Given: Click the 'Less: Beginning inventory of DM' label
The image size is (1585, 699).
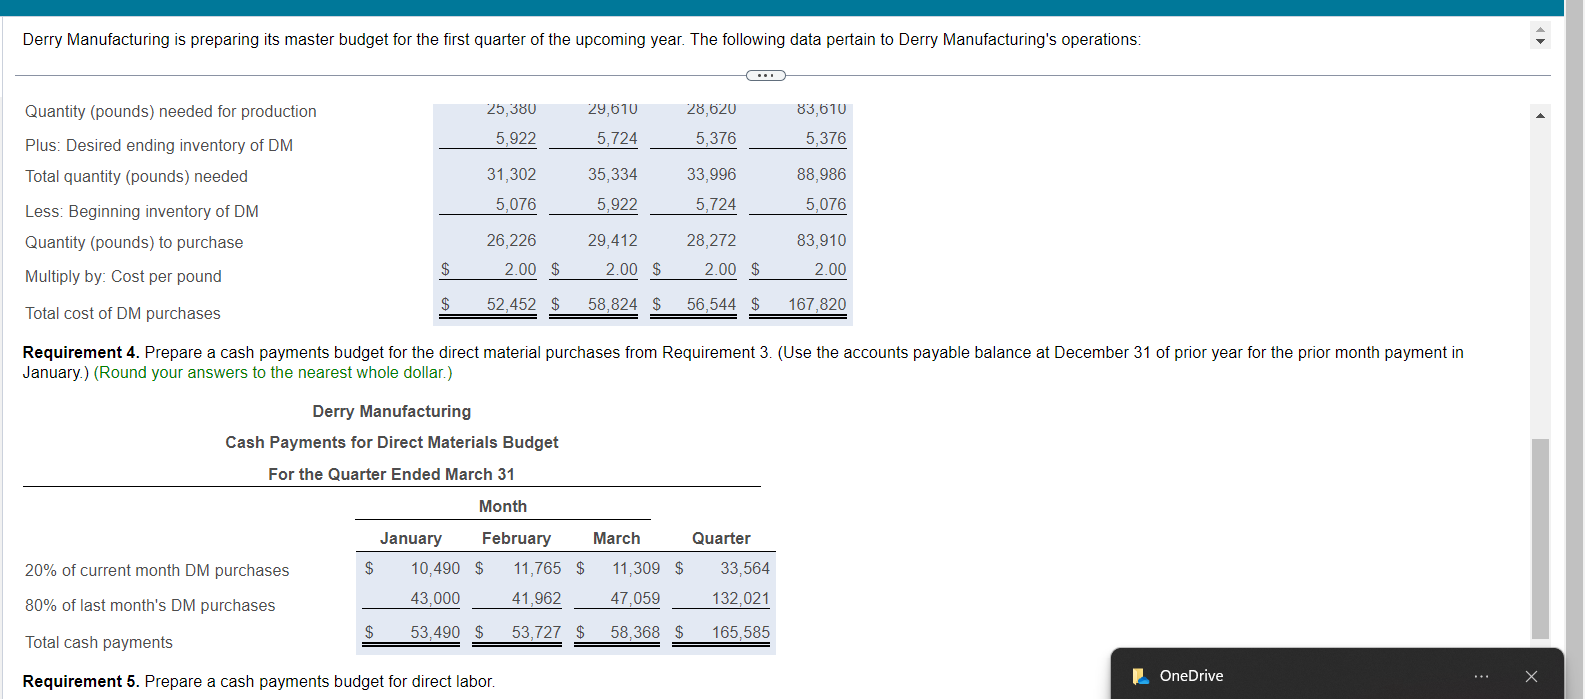Looking at the screenshot, I should coord(142,211).
